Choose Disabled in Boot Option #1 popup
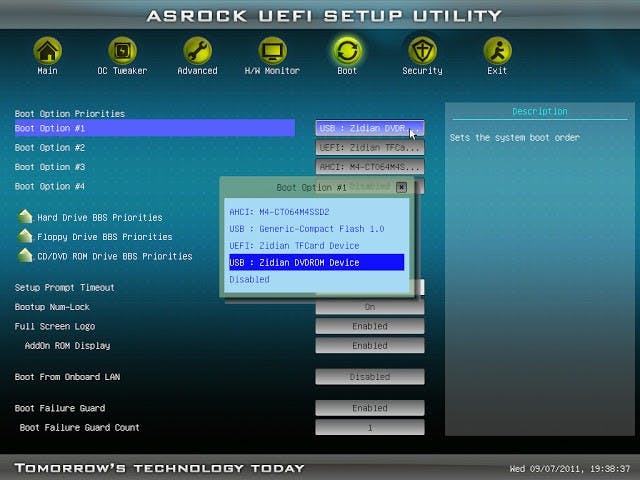Viewport: 640px width, 480px height. coord(316,279)
